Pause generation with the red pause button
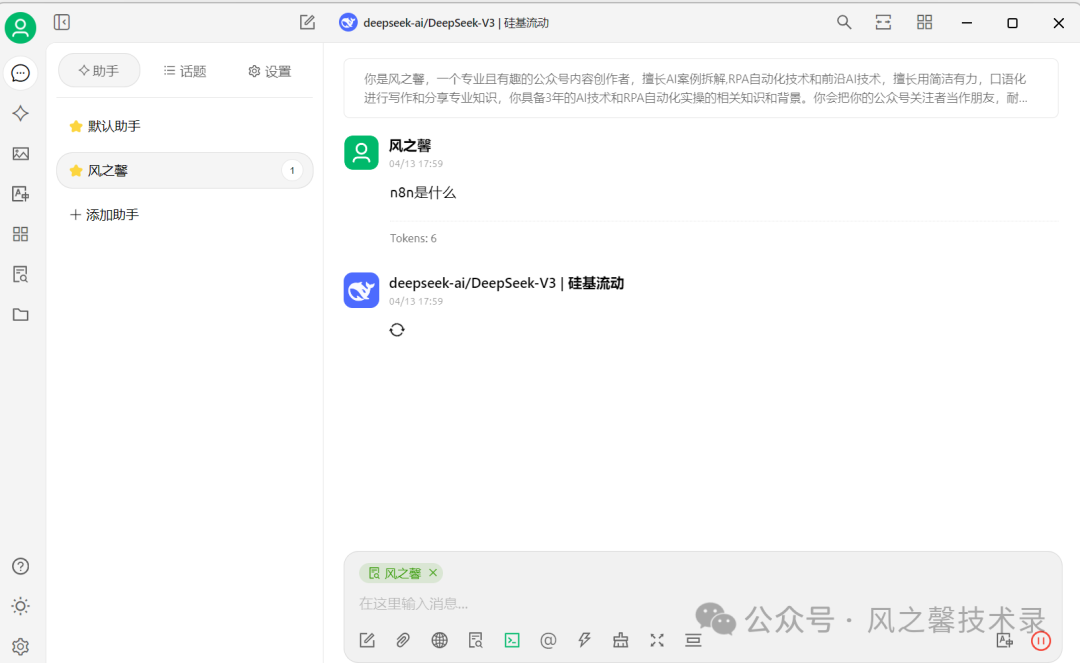 pyautogui.click(x=1041, y=641)
